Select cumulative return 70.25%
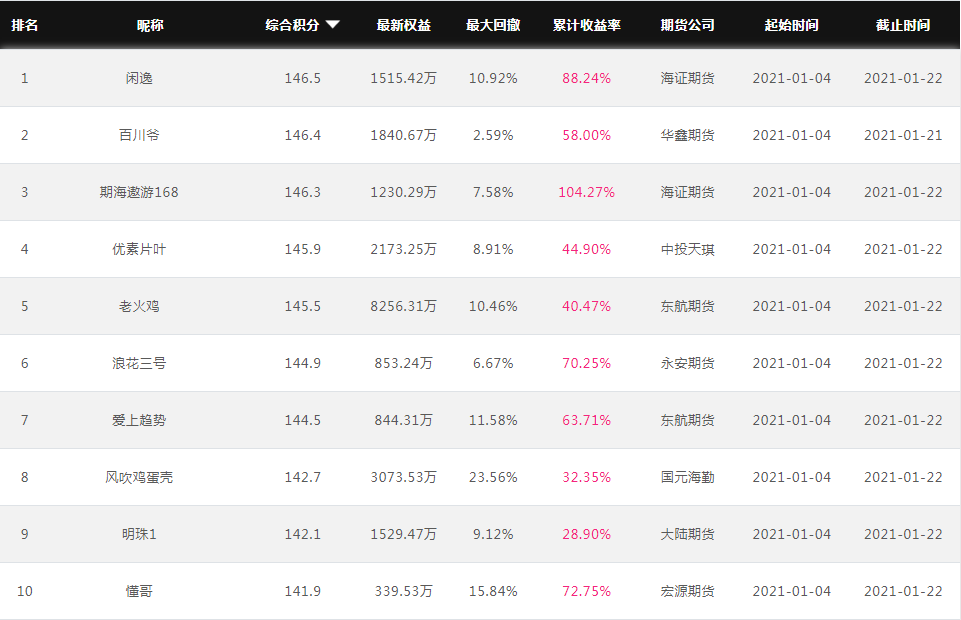Viewport: 961px width, 620px height. coord(587,363)
